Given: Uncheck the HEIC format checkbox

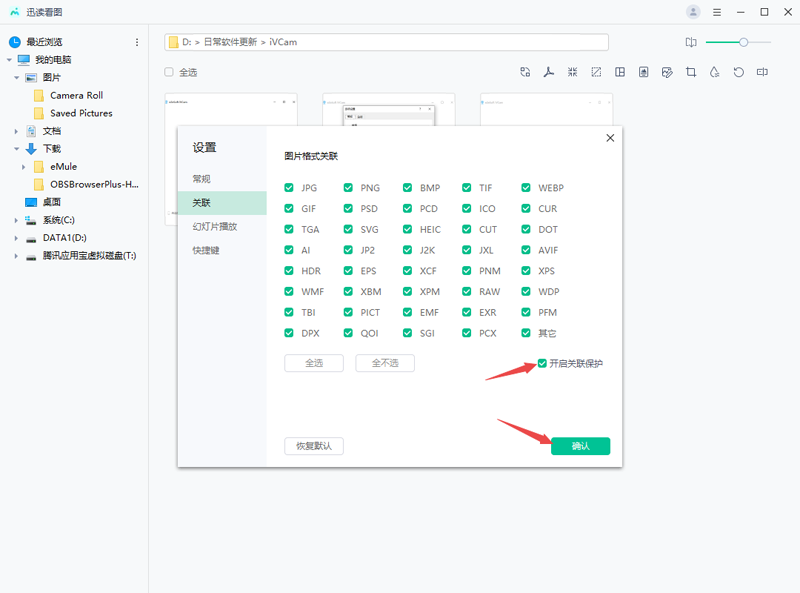Looking at the screenshot, I should tap(408, 230).
